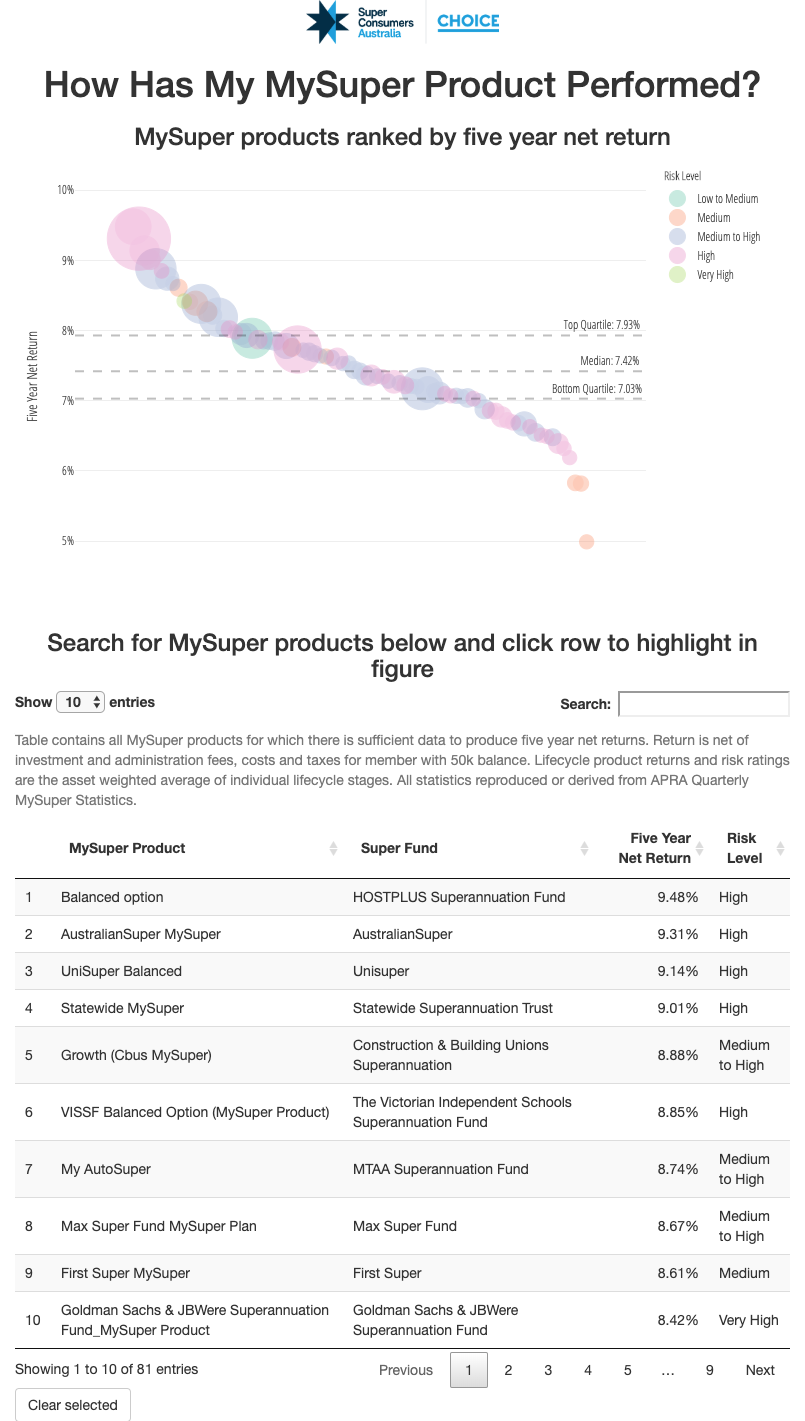Toggle Medium to High legend marker
Viewport: 805px width, 1421px height.
tap(677, 237)
